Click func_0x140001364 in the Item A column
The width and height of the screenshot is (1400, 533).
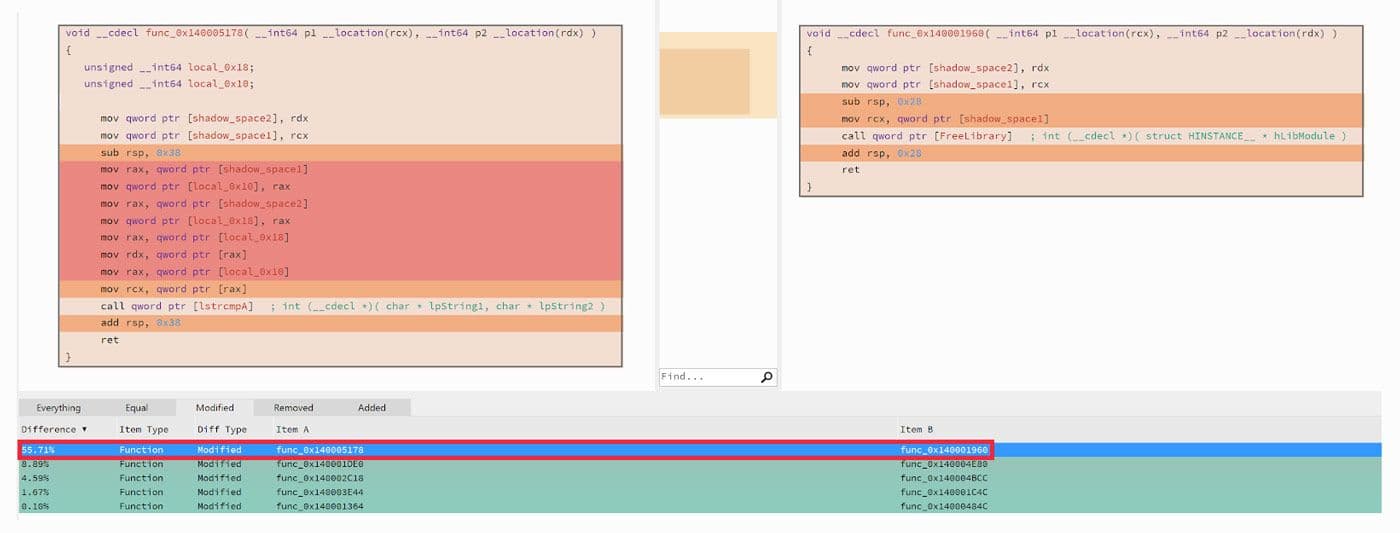[320, 506]
